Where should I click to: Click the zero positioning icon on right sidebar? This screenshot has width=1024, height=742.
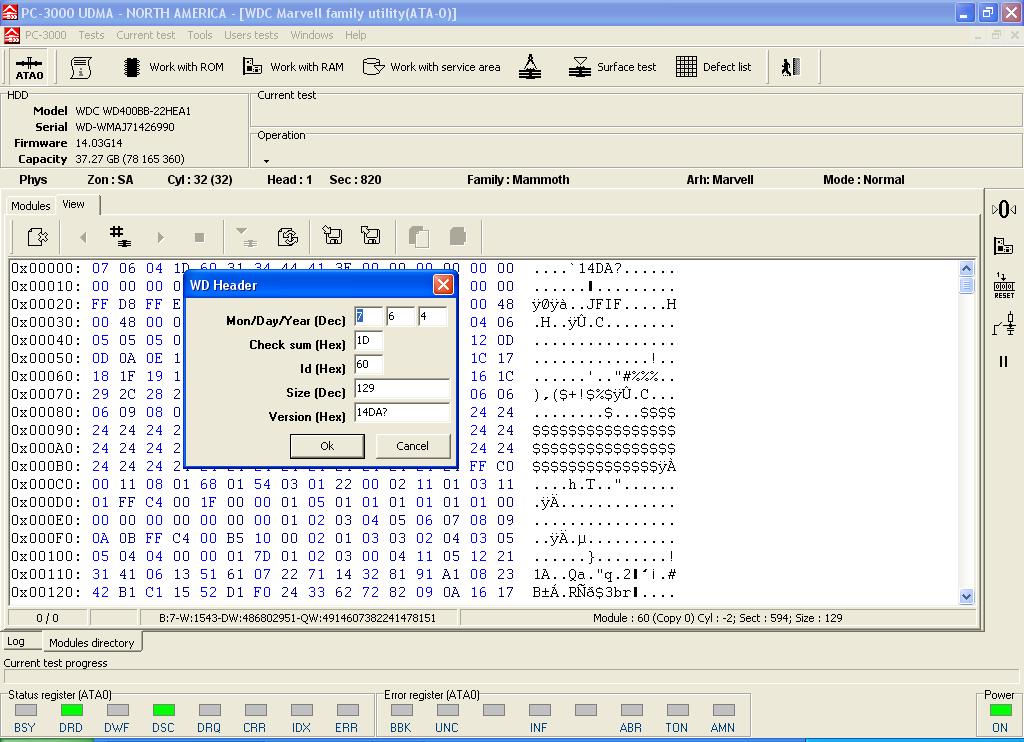point(1004,210)
